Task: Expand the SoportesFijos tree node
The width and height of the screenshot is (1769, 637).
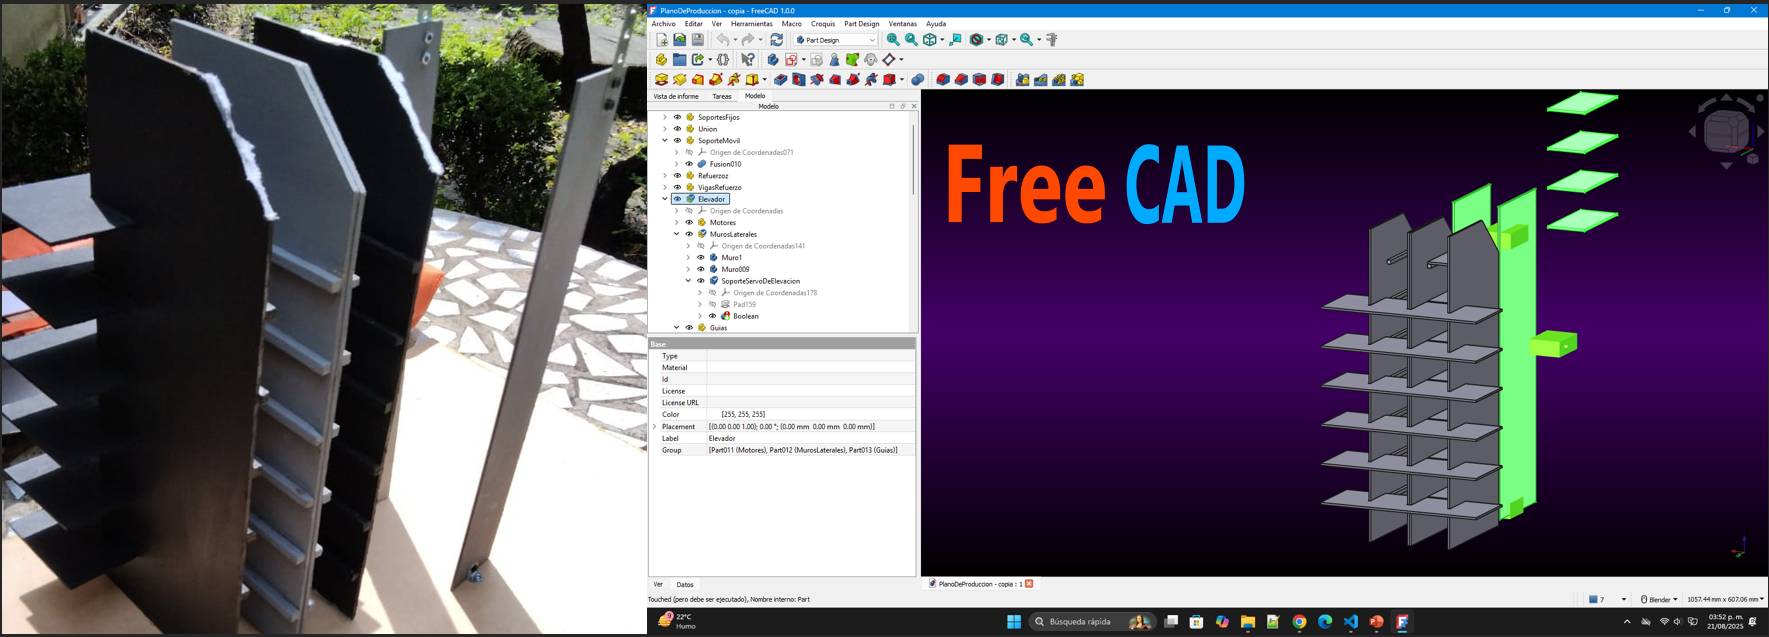Action: point(665,117)
